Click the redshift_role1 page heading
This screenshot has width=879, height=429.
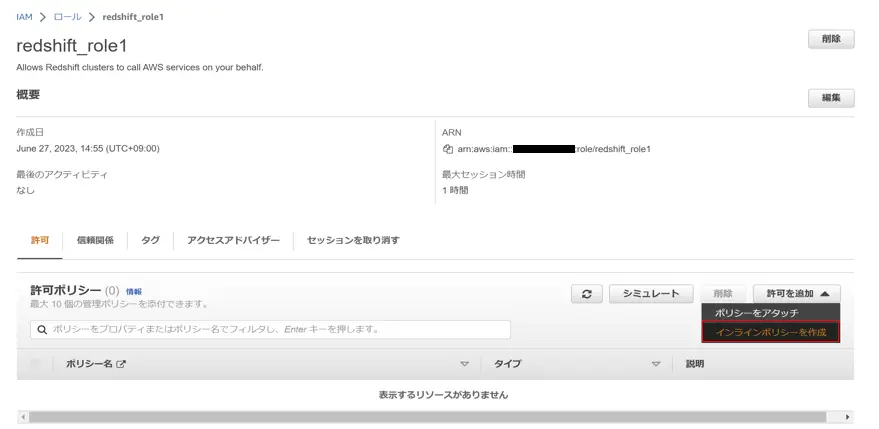coord(72,45)
